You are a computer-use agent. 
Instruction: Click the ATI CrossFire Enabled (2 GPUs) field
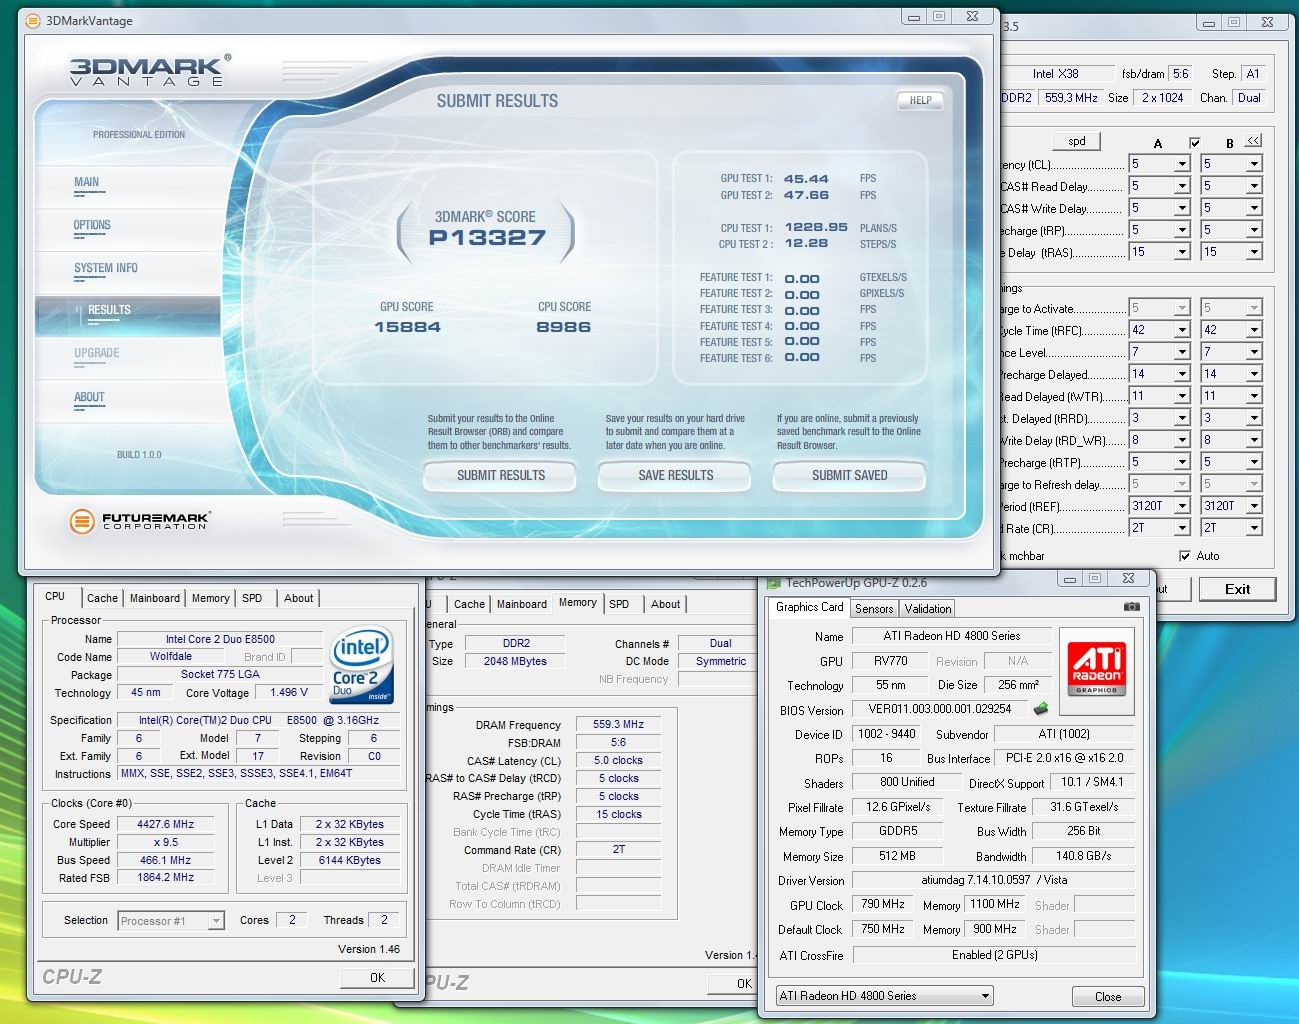(x=994, y=955)
